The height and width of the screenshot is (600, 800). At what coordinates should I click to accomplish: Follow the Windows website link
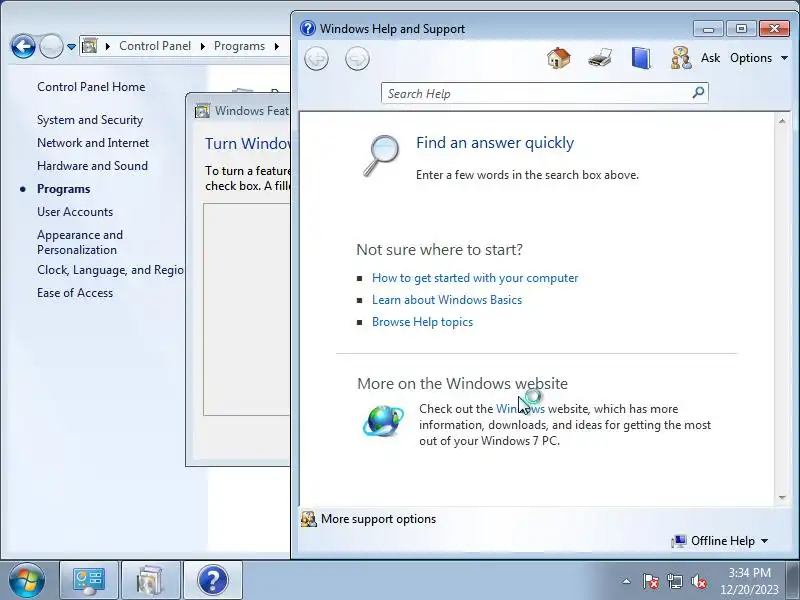[520, 409]
